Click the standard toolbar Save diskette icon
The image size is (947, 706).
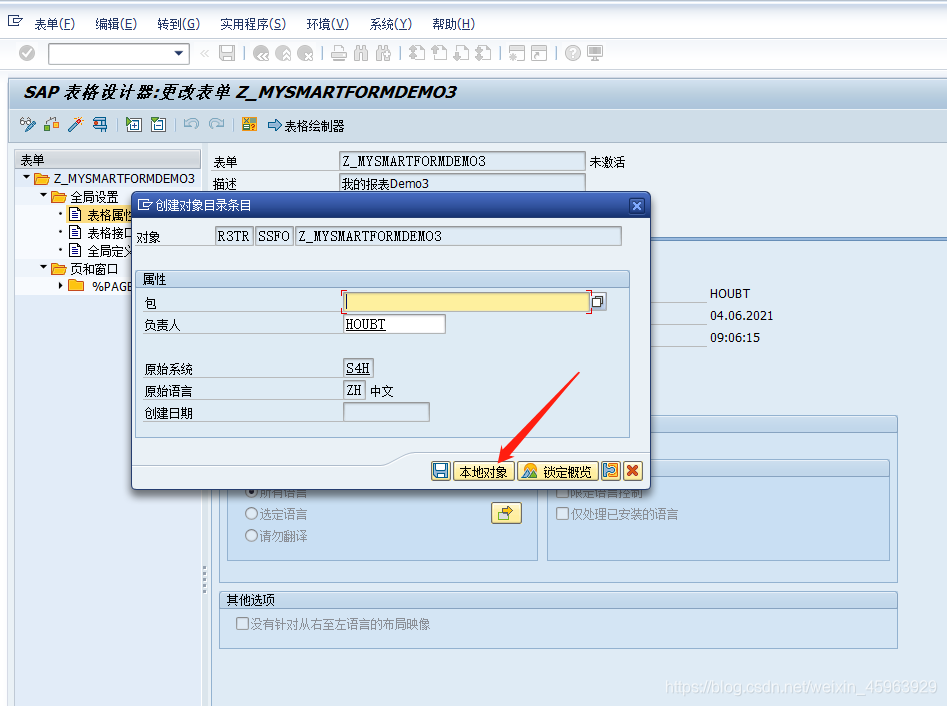coord(227,53)
